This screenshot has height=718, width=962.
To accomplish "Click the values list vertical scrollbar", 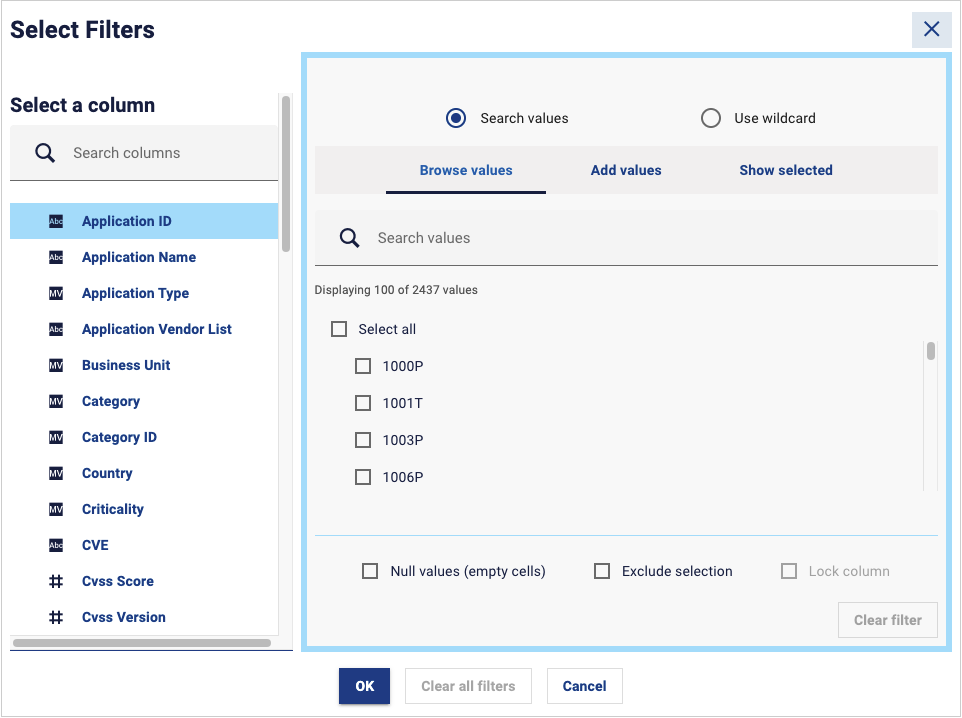I will (x=931, y=351).
